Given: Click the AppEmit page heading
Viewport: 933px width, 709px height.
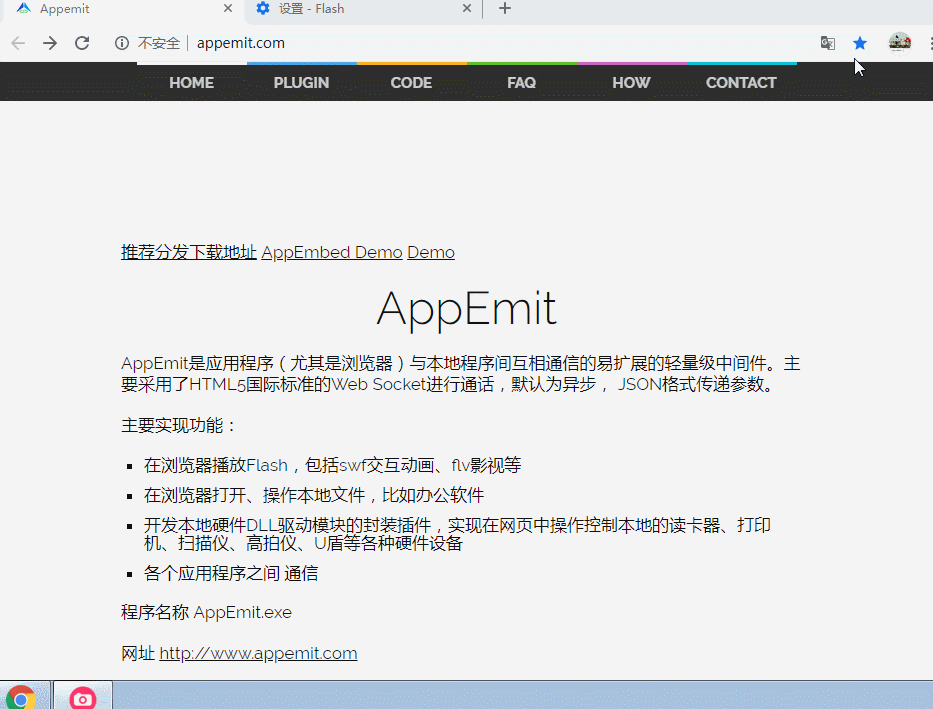Looking at the screenshot, I should pos(466,309).
